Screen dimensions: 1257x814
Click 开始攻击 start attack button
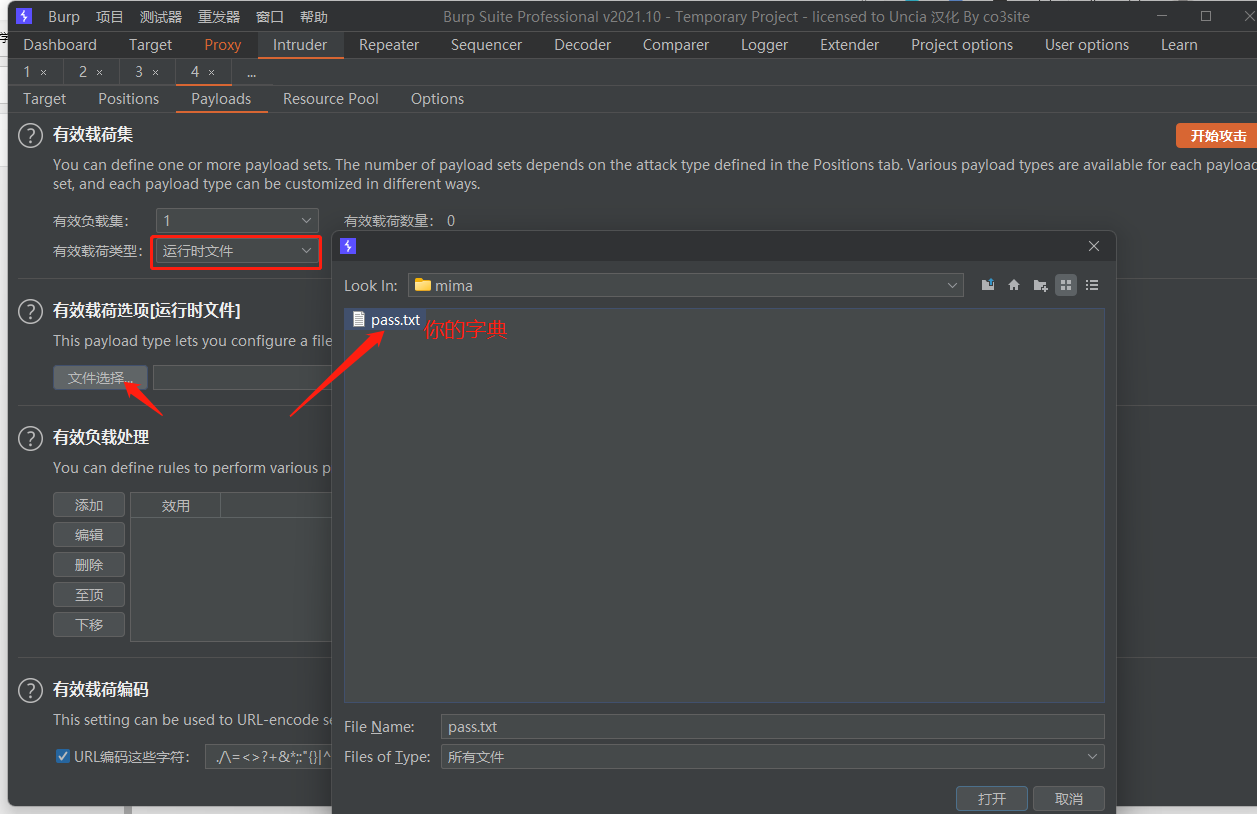(x=1218, y=136)
